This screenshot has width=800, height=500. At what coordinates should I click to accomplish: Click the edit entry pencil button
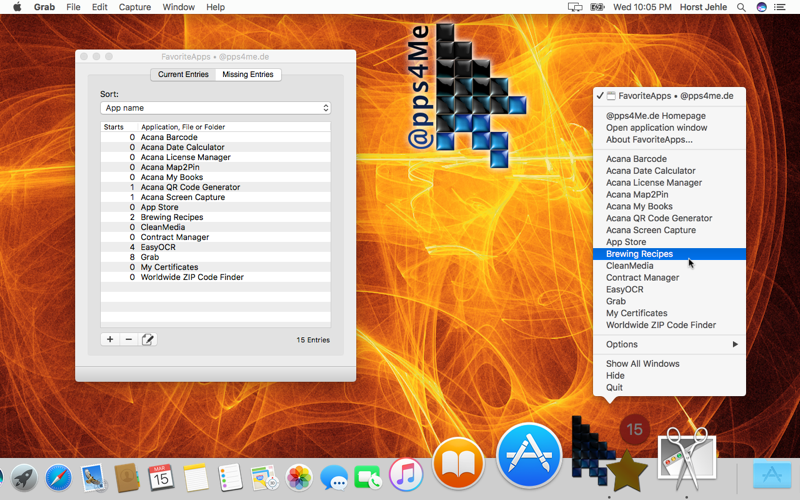coord(147,339)
